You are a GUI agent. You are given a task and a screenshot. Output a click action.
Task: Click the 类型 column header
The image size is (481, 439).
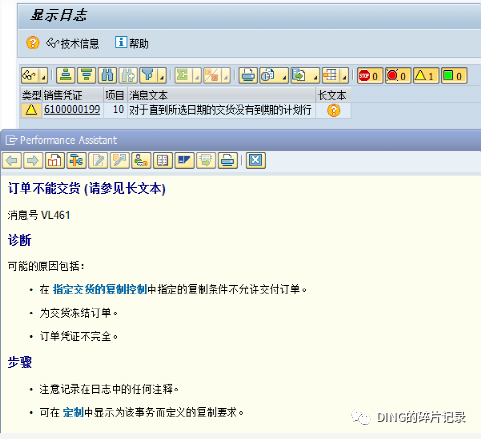pyautogui.click(x=31, y=95)
